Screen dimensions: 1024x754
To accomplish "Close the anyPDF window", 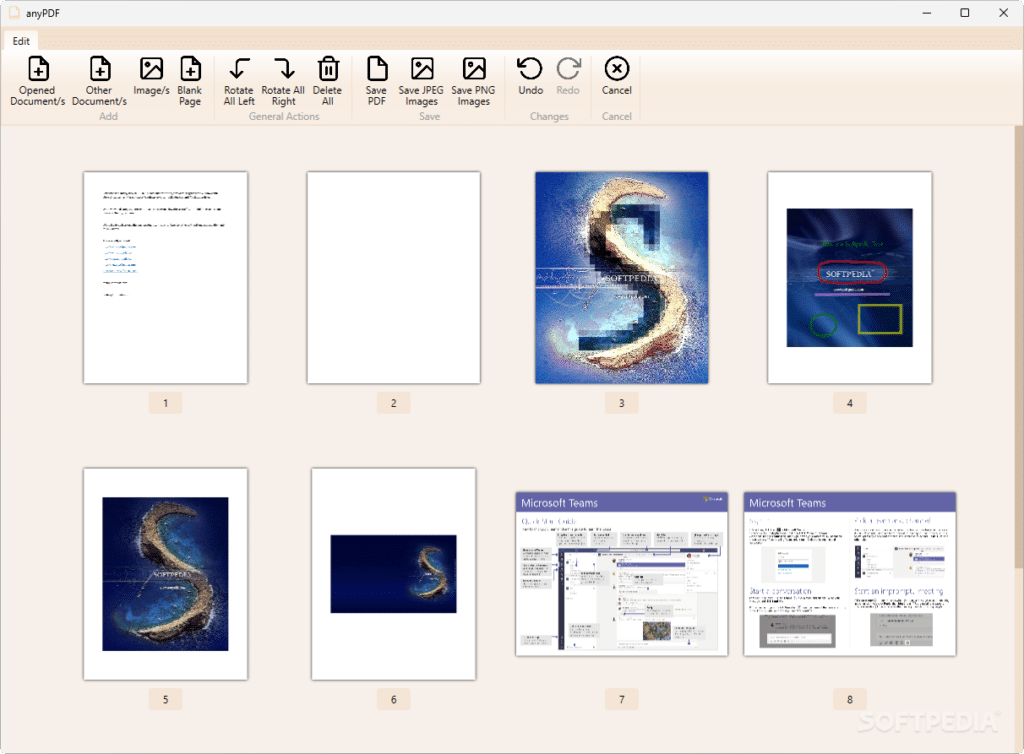I will [x=1004, y=13].
